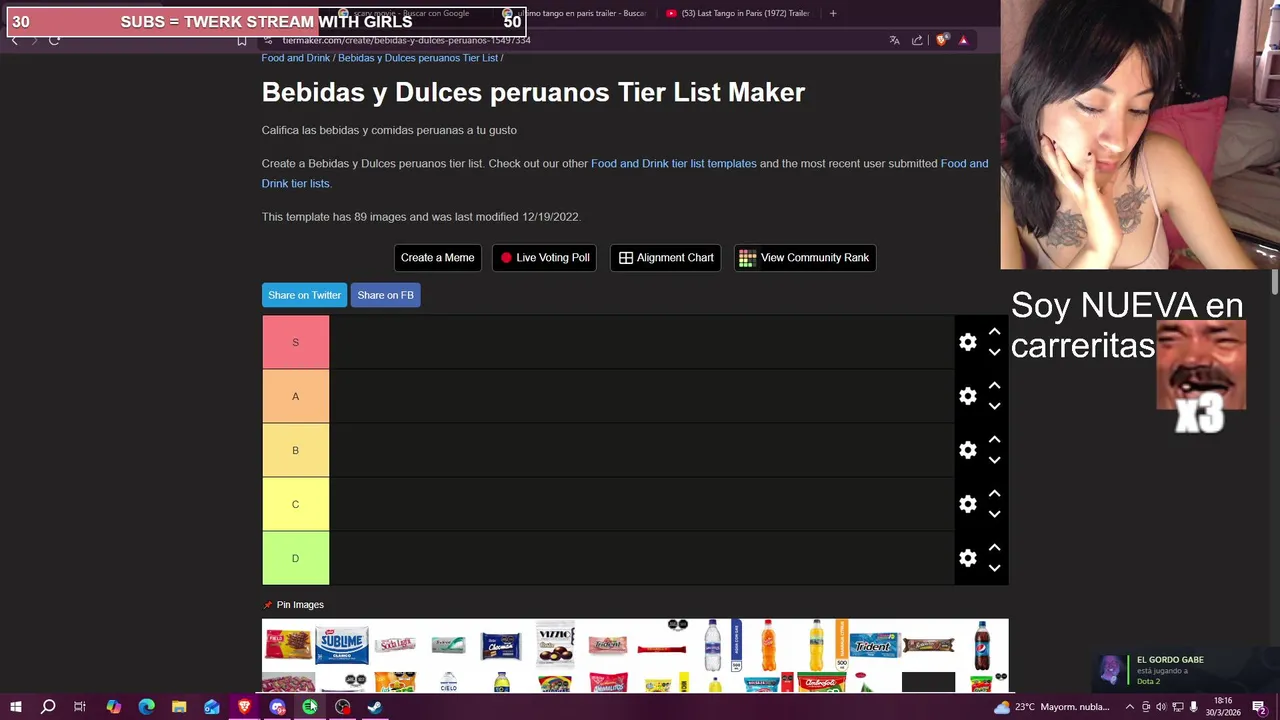Click the share page icon in address bar
This screenshot has height=720, width=1280.
click(x=917, y=40)
